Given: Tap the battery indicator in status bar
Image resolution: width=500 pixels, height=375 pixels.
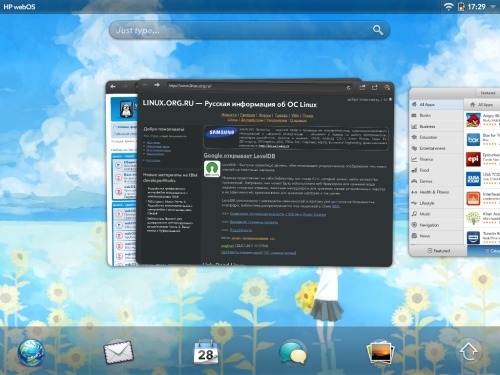Looking at the screenshot, I should pos(461,6).
